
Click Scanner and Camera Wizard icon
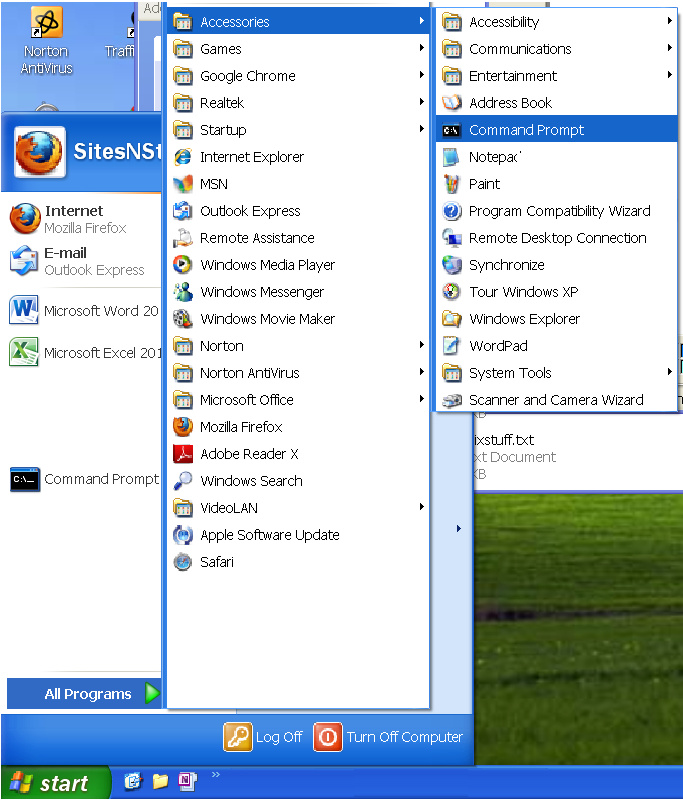click(x=451, y=400)
